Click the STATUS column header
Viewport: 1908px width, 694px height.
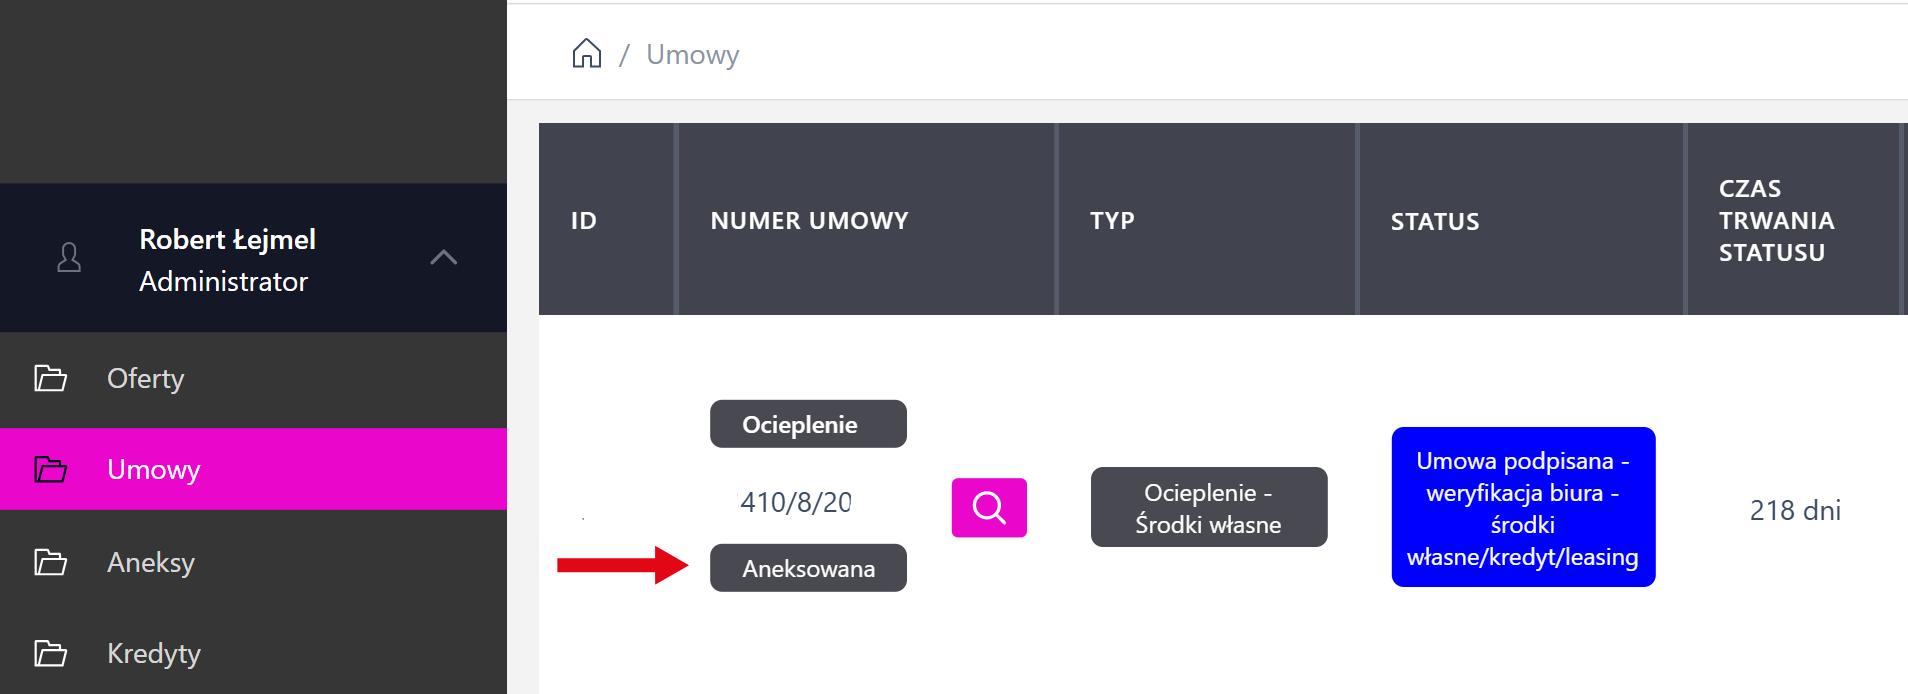pyautogui.click(x=1434, y=221)
